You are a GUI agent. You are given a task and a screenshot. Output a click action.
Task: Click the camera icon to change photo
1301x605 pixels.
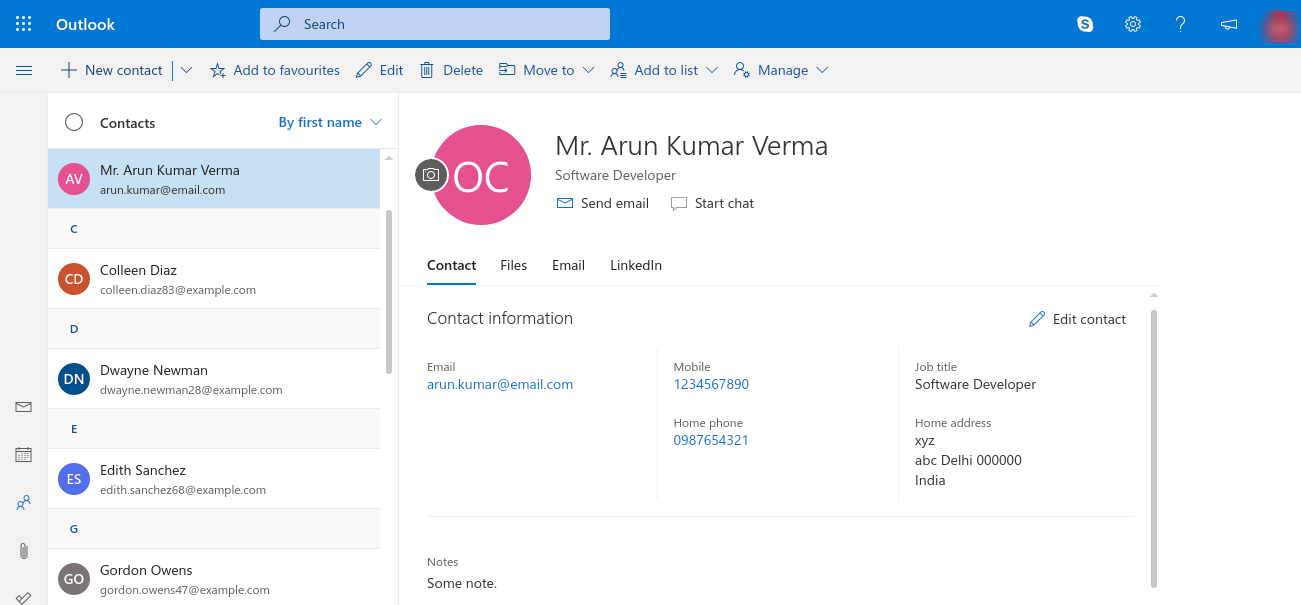tap(431, 175)
